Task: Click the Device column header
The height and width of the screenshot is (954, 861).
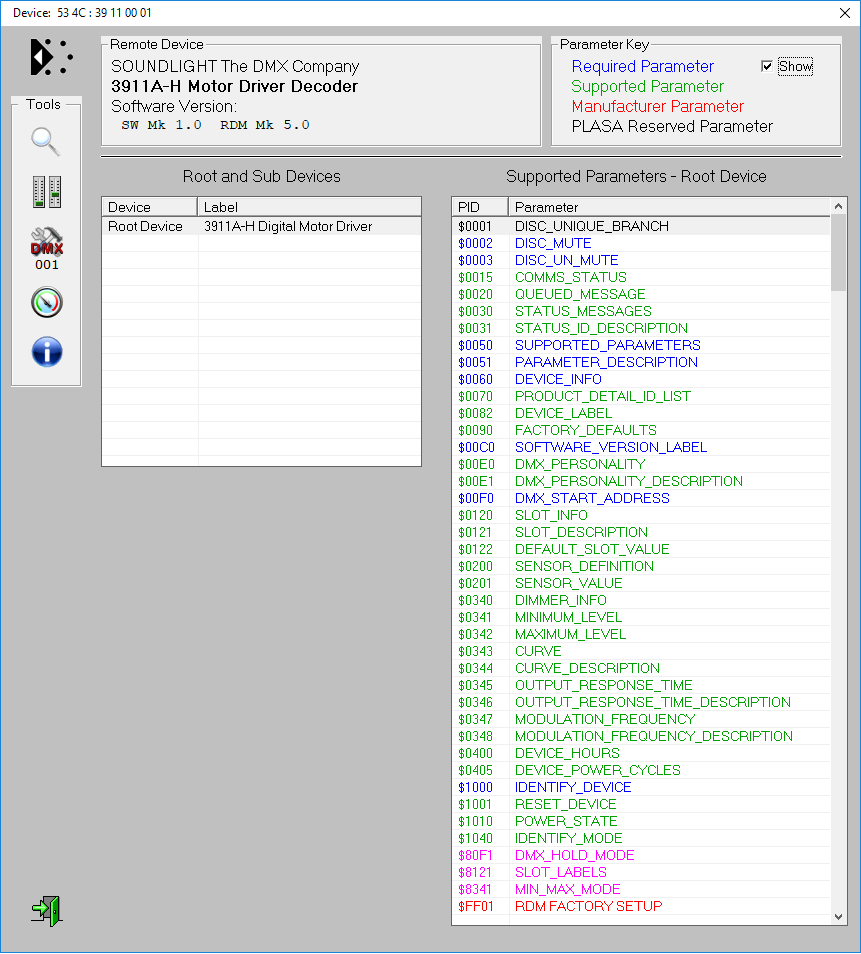Action: [x=149, y=207]
